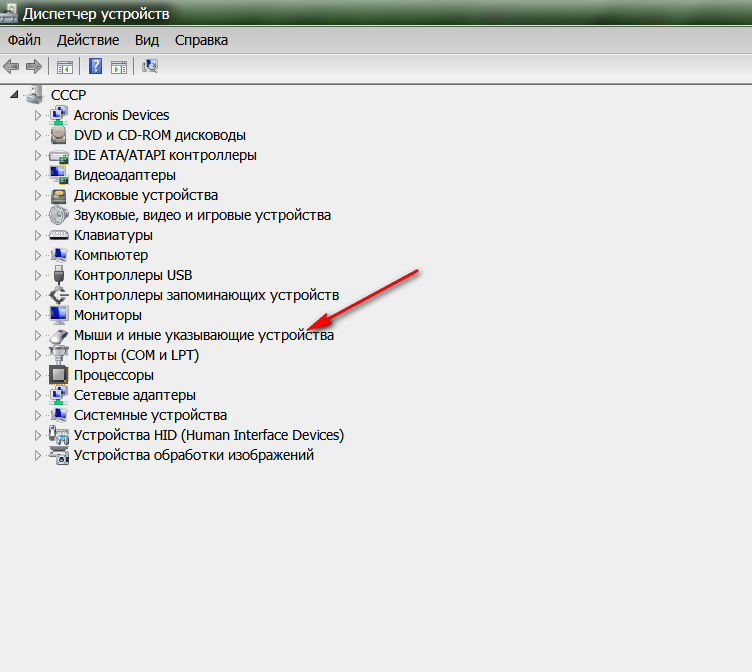Click the Процессоры chip icon
Screen dimensions: 752x672
click(59, 375)
